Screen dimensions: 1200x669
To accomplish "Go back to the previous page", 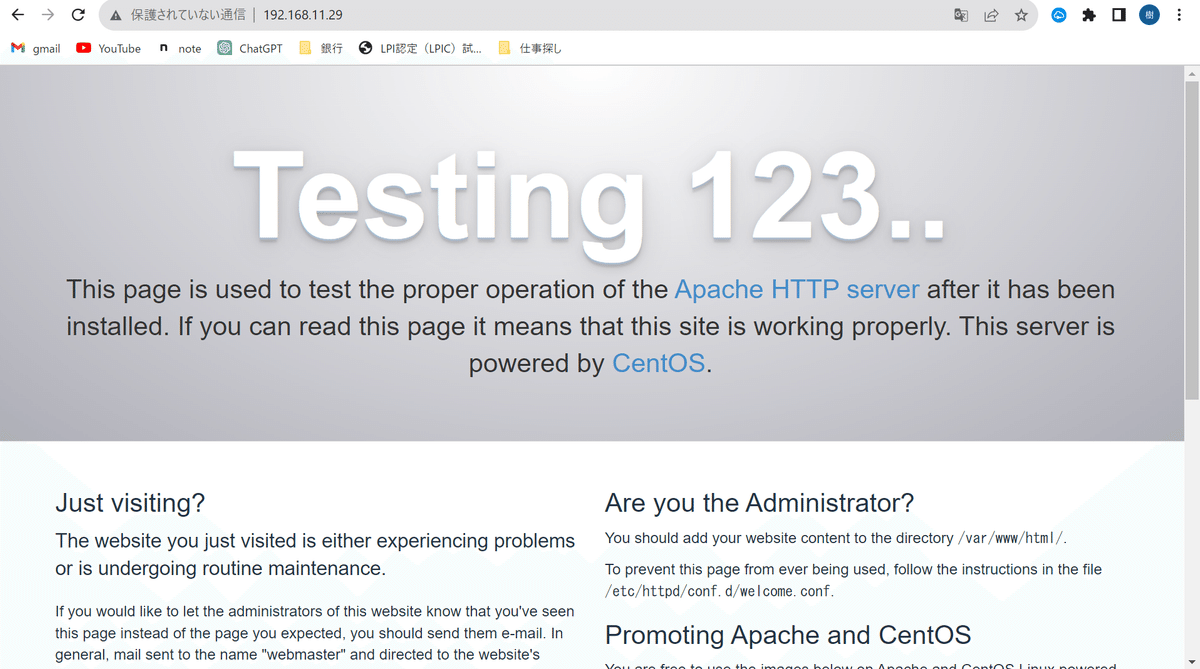I will click(x=17, y=15).
